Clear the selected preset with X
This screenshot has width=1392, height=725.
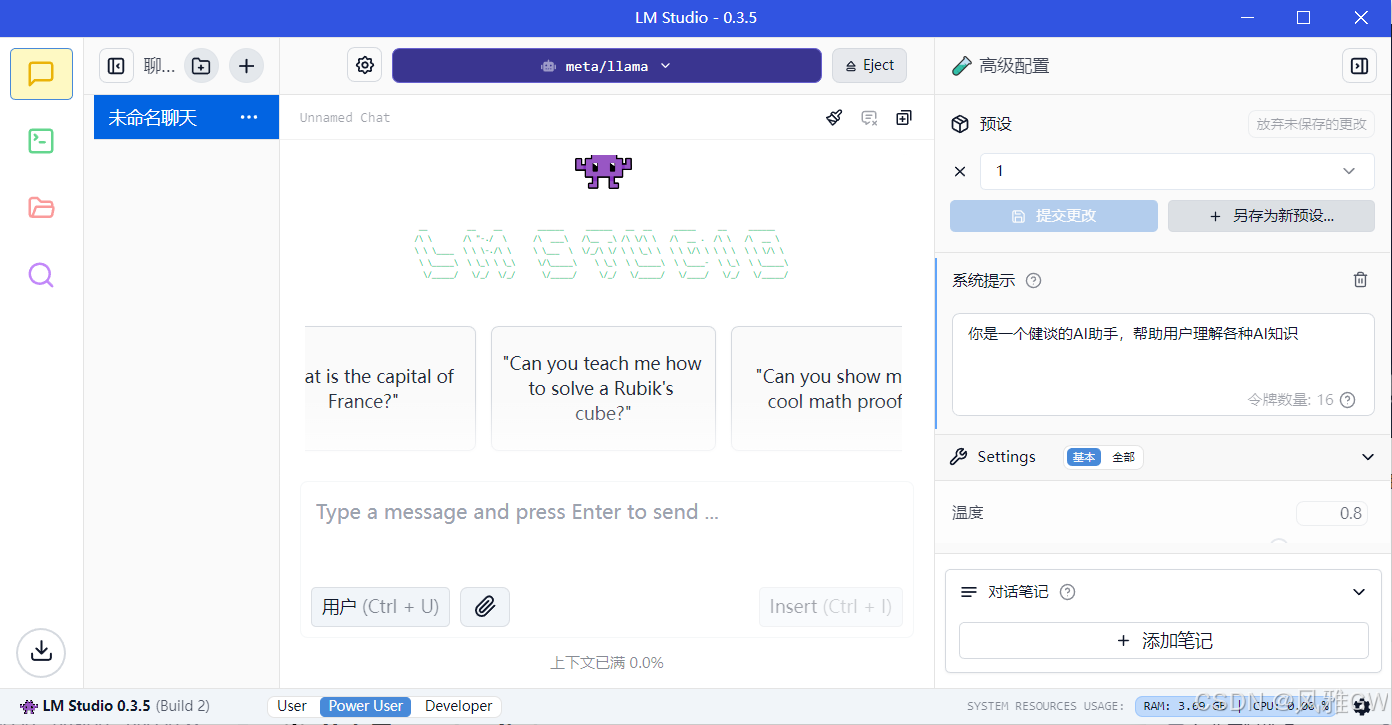(x=960, y=171)
